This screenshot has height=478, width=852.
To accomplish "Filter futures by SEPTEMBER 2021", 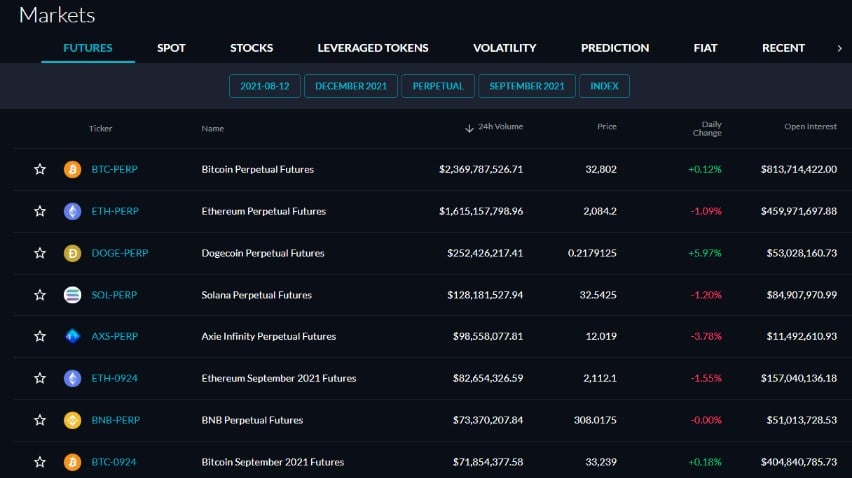I will pos(527,86).
